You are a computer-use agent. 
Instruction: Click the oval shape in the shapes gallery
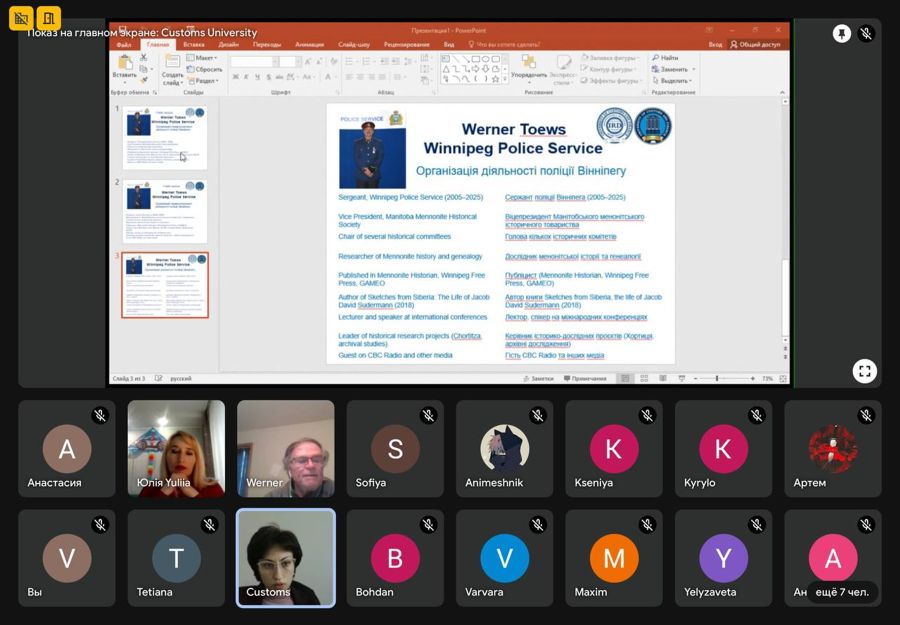pos(485,59)
